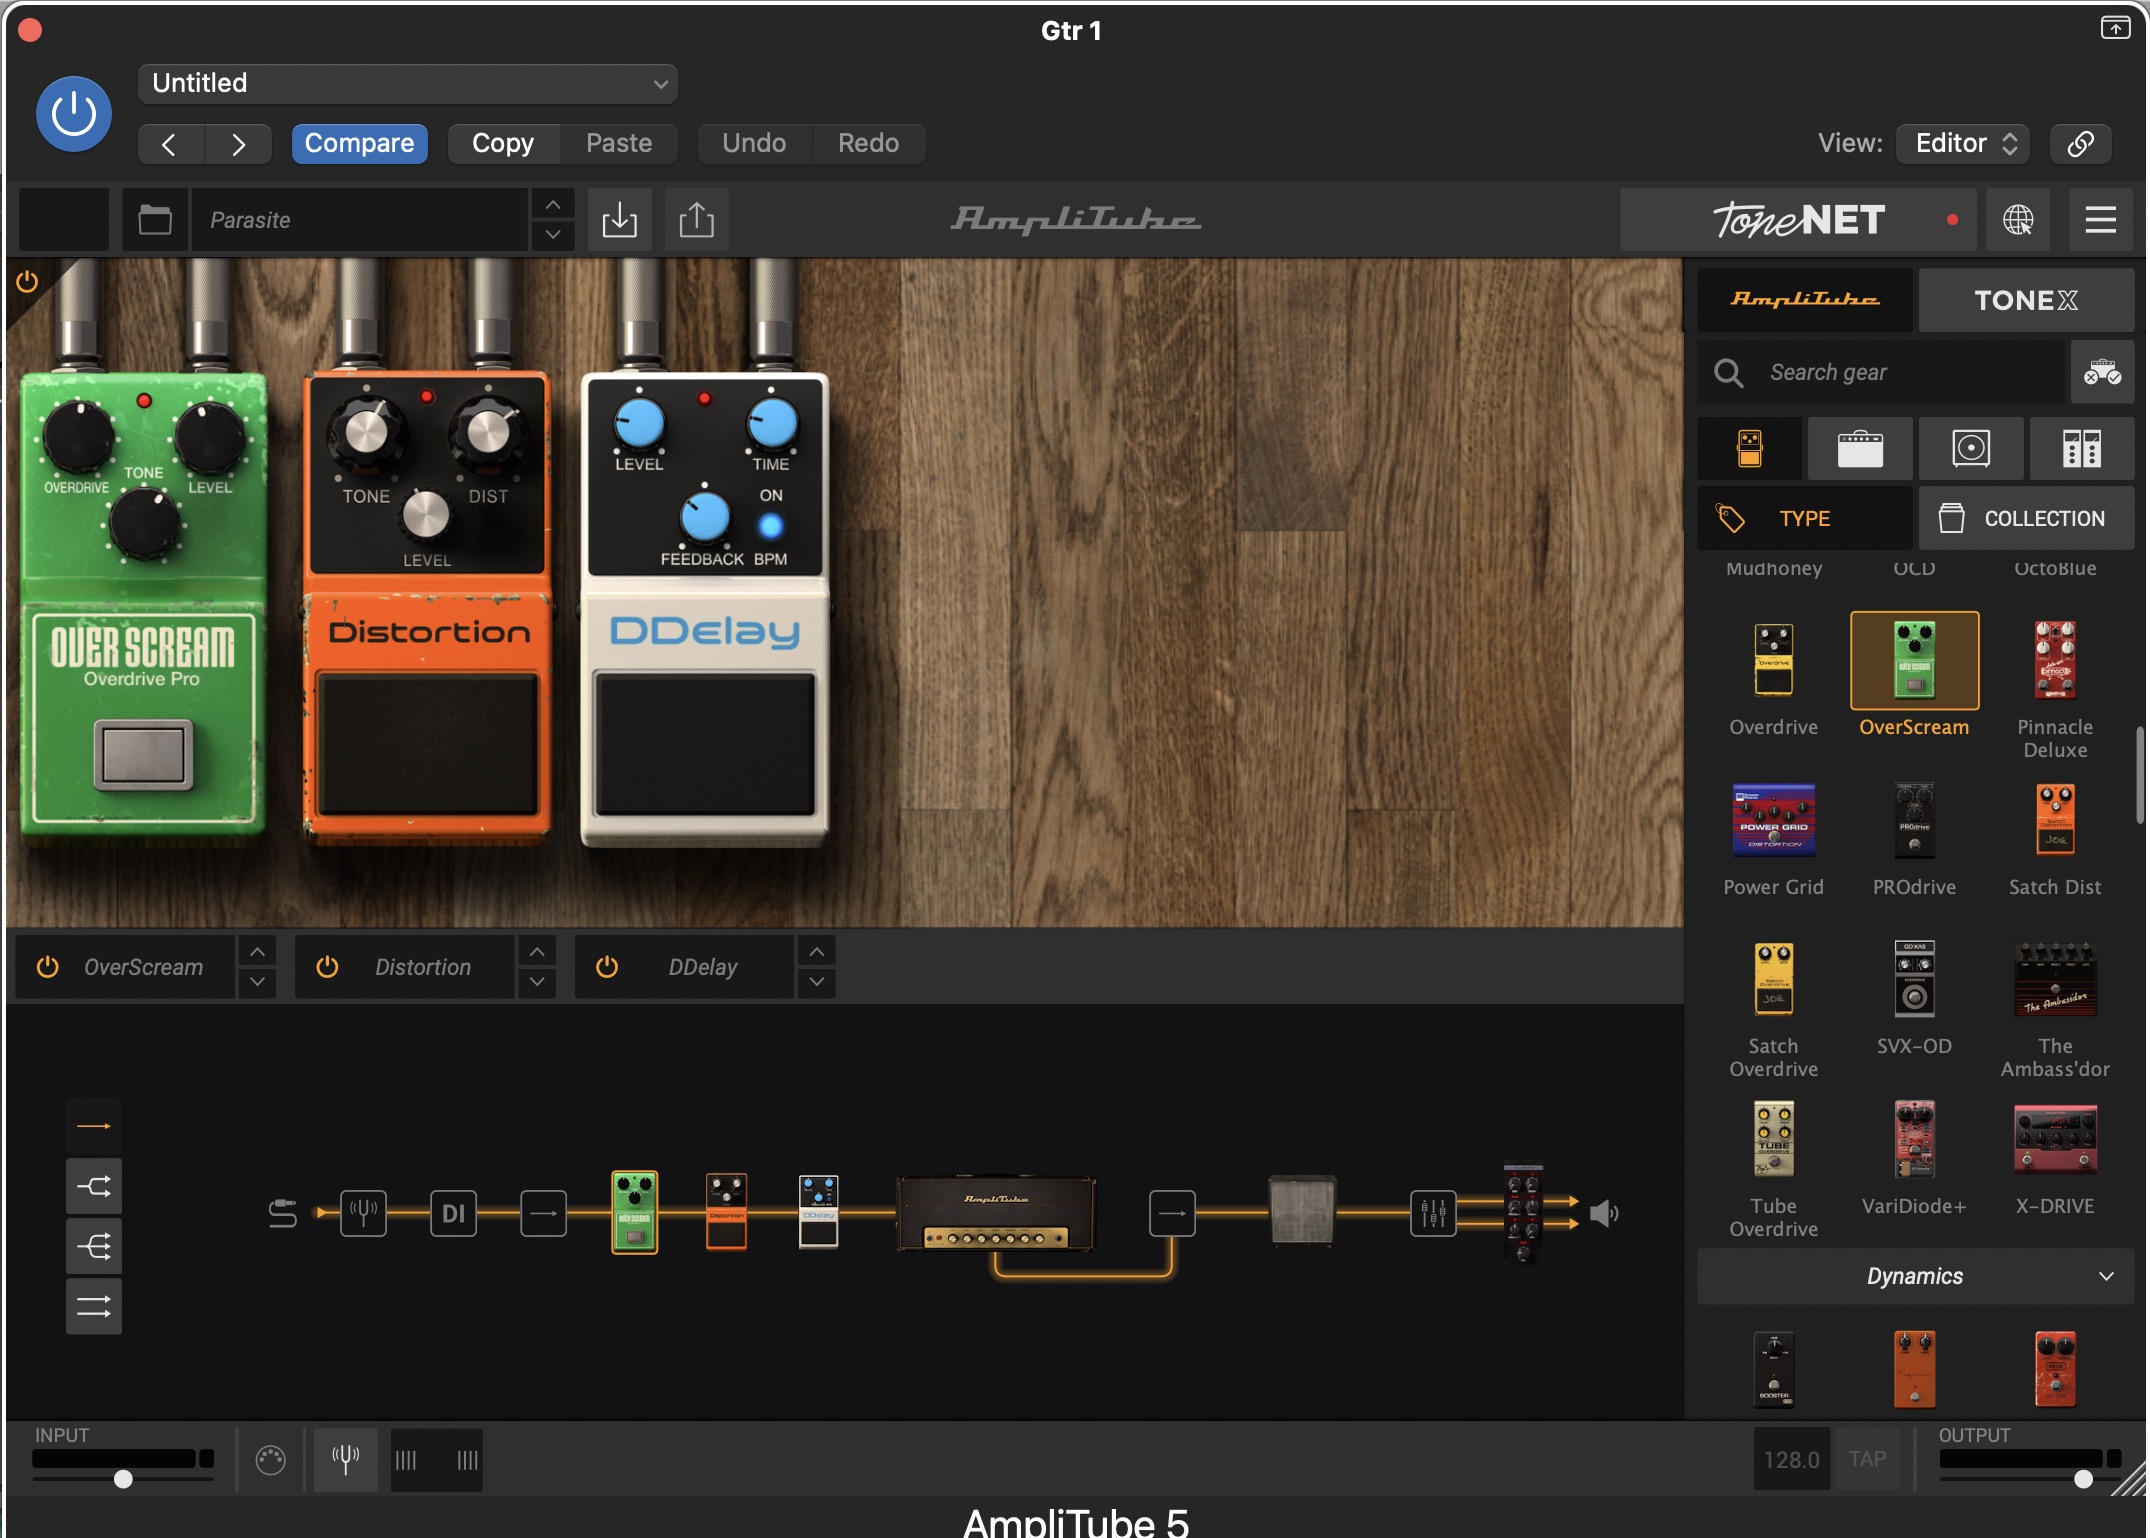Open the cabinet gear category icon
This screenshot has height=1538, width=2150.
tap(1971, 449)
